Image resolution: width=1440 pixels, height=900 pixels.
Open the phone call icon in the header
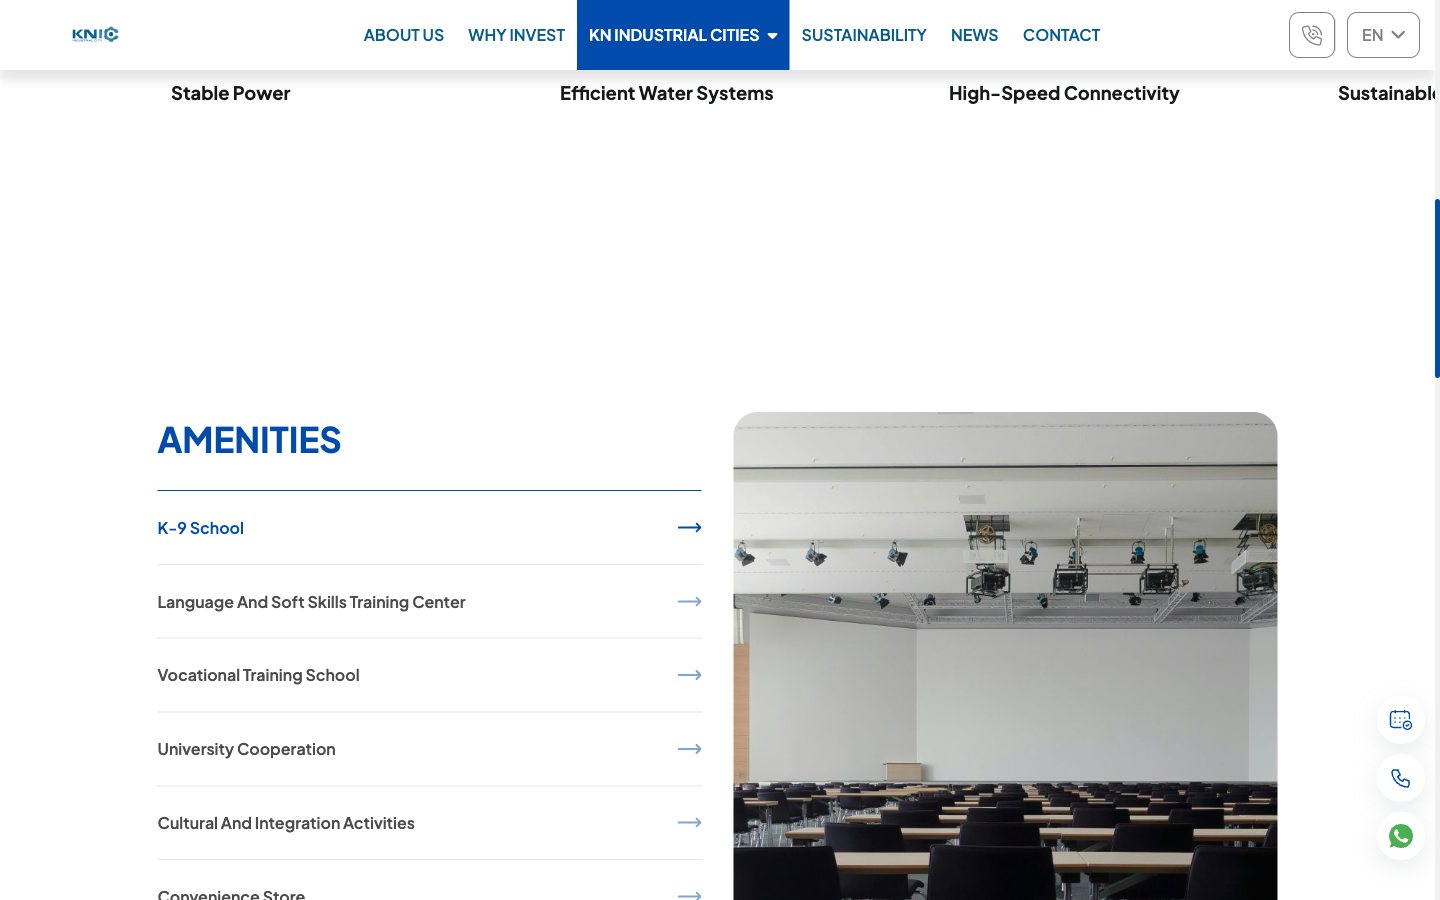point(1312,35)
